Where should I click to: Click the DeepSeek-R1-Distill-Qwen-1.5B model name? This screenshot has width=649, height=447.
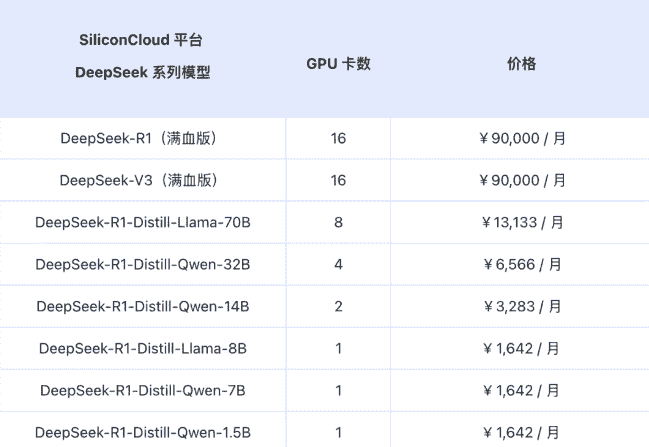click(142, 432)
